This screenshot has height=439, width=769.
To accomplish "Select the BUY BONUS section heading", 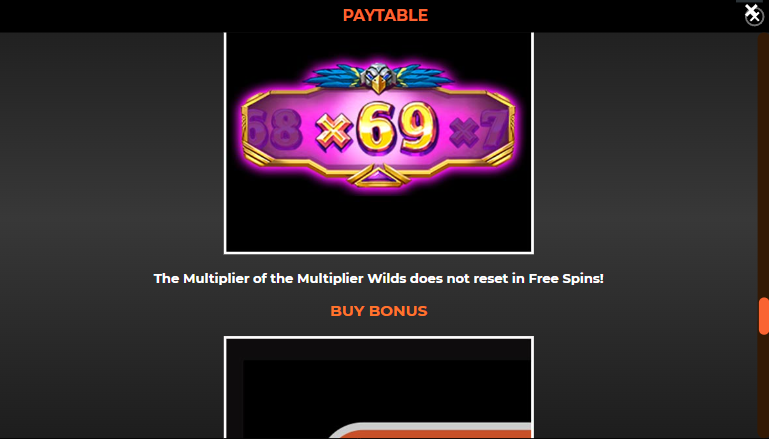I will point(379,311).
